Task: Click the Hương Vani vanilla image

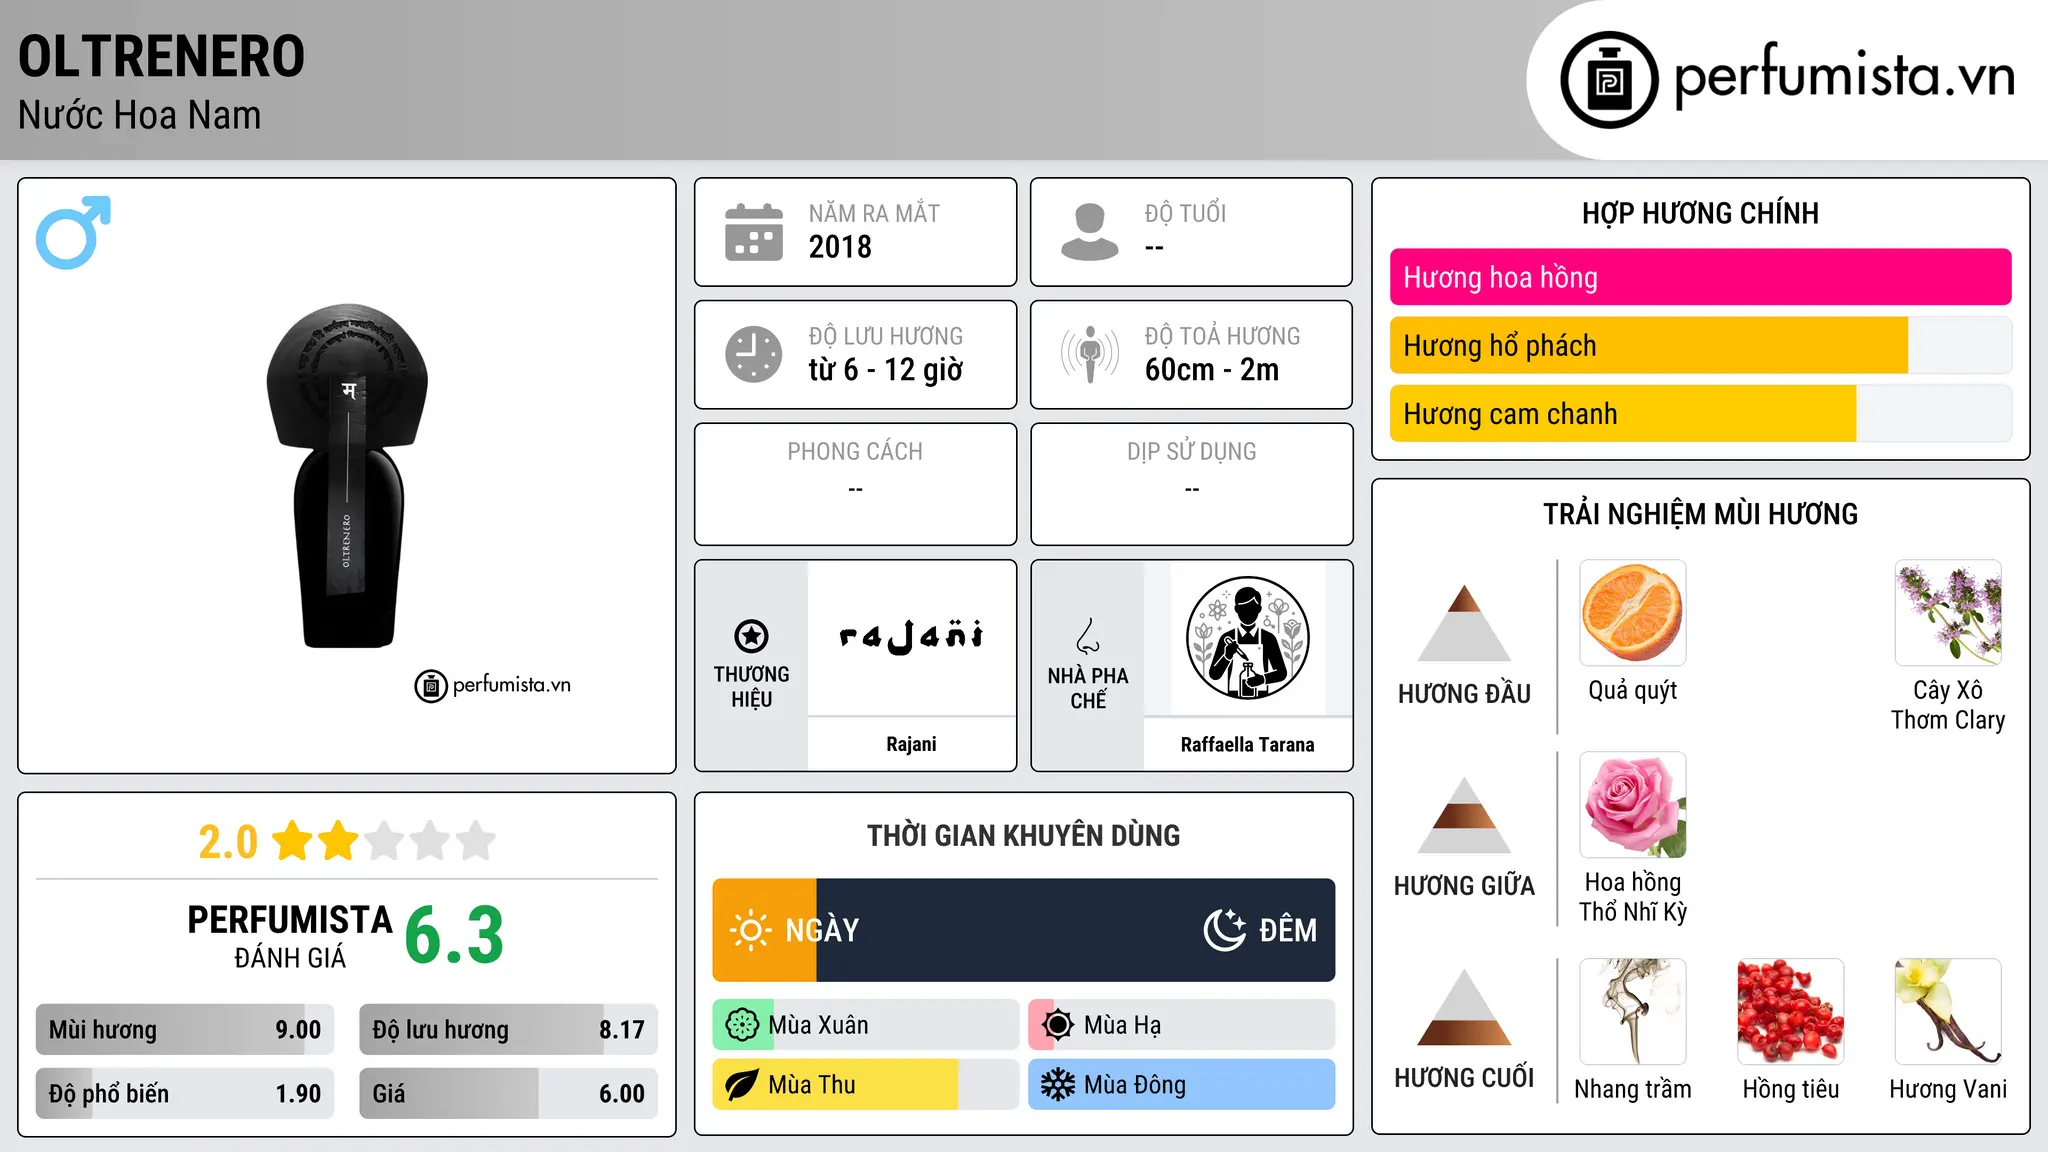Action: [x=1948, y=1011]
